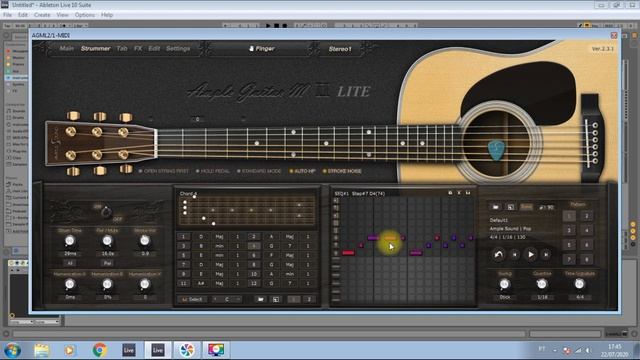Open the Create menu in Ableton Live

(42, 15)
